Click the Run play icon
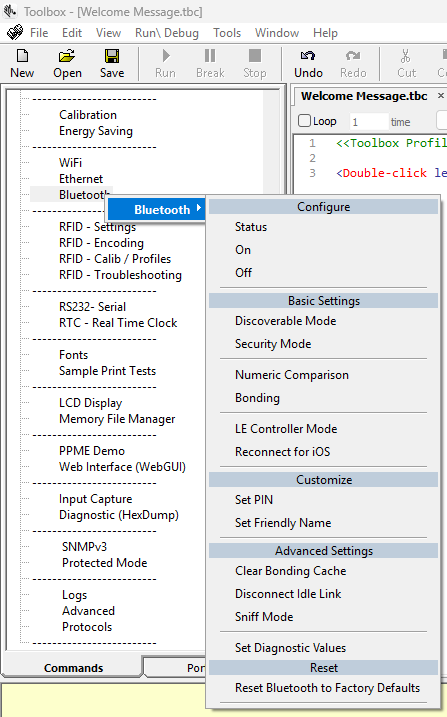This screenshot has height=717, width=447. [165, 56]
